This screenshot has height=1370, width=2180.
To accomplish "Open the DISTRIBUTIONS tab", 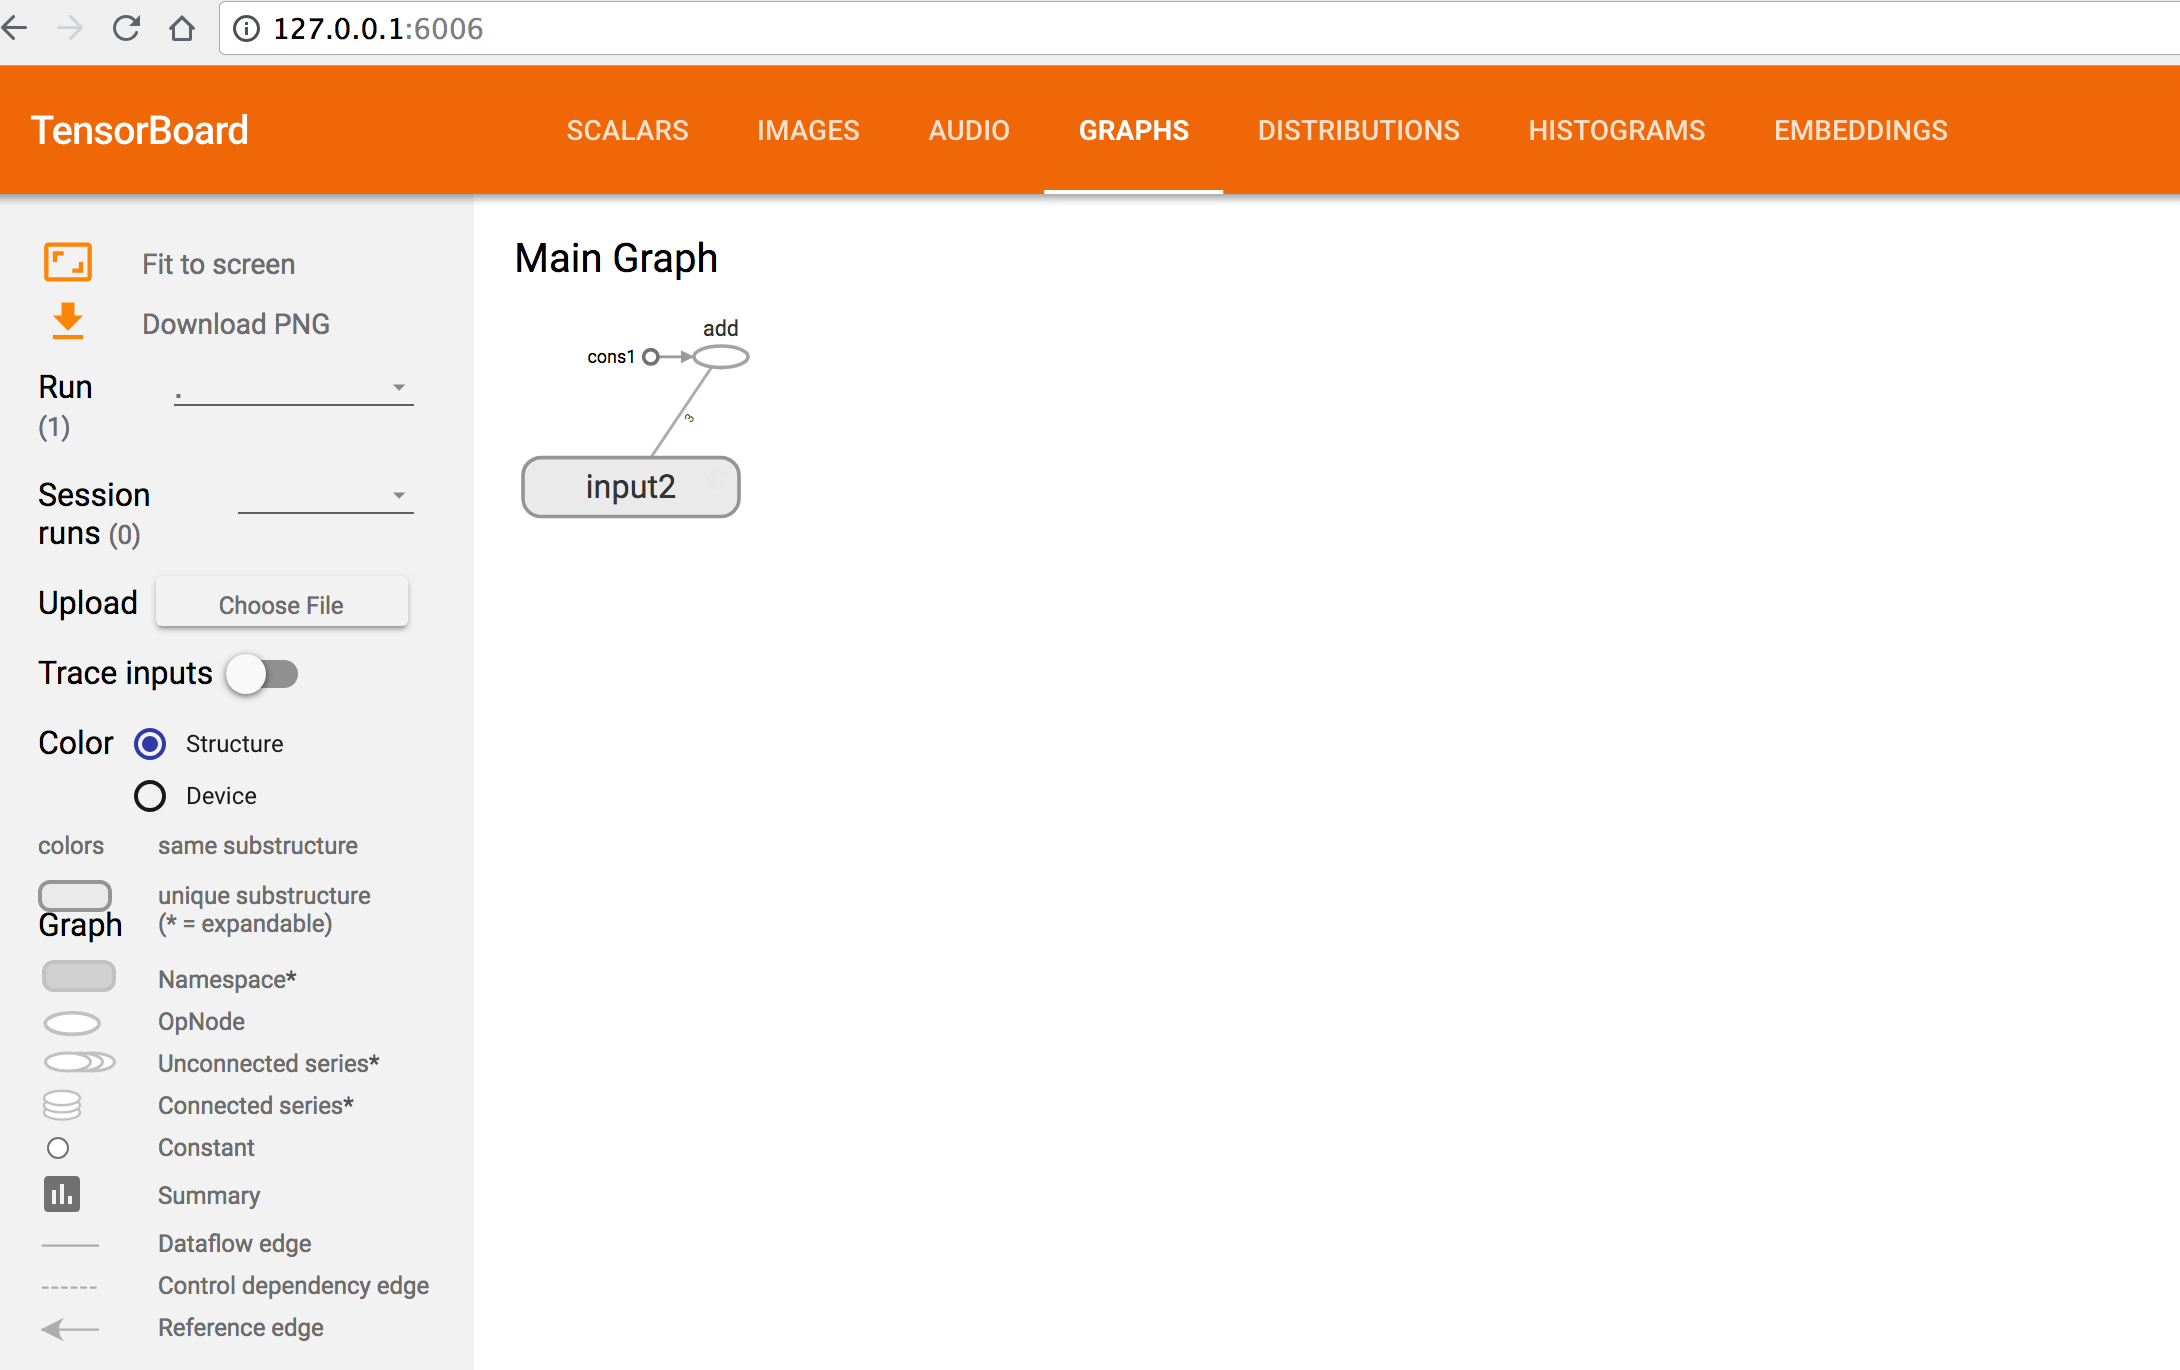I will (1359, 130).
